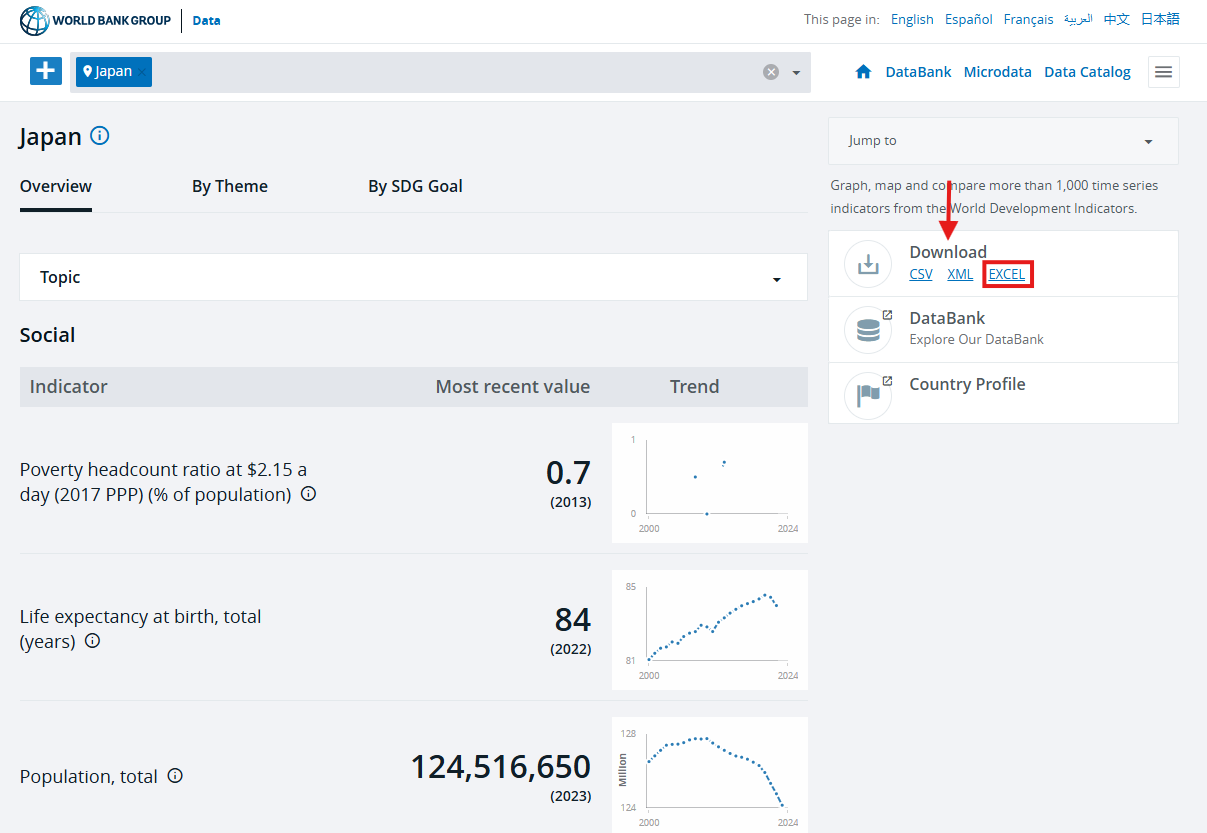Open the Life expectancy trend chart
Image resolution: width=1207 pixels, height=833 pixels.
click(x=710, y=630)
